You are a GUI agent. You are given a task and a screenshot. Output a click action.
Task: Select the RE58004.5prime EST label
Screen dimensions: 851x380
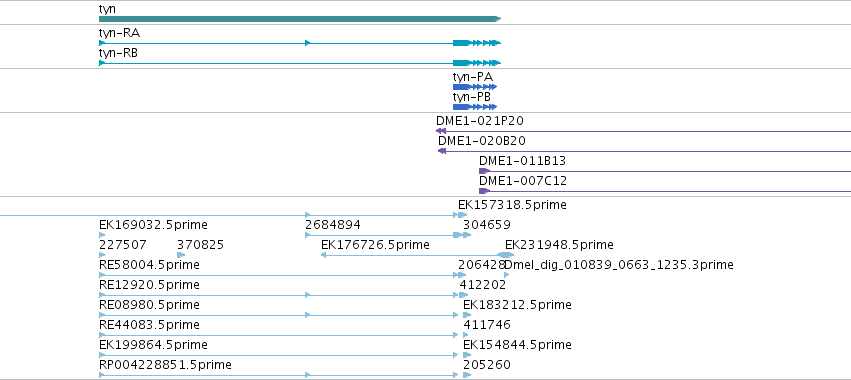click(149, 265)
